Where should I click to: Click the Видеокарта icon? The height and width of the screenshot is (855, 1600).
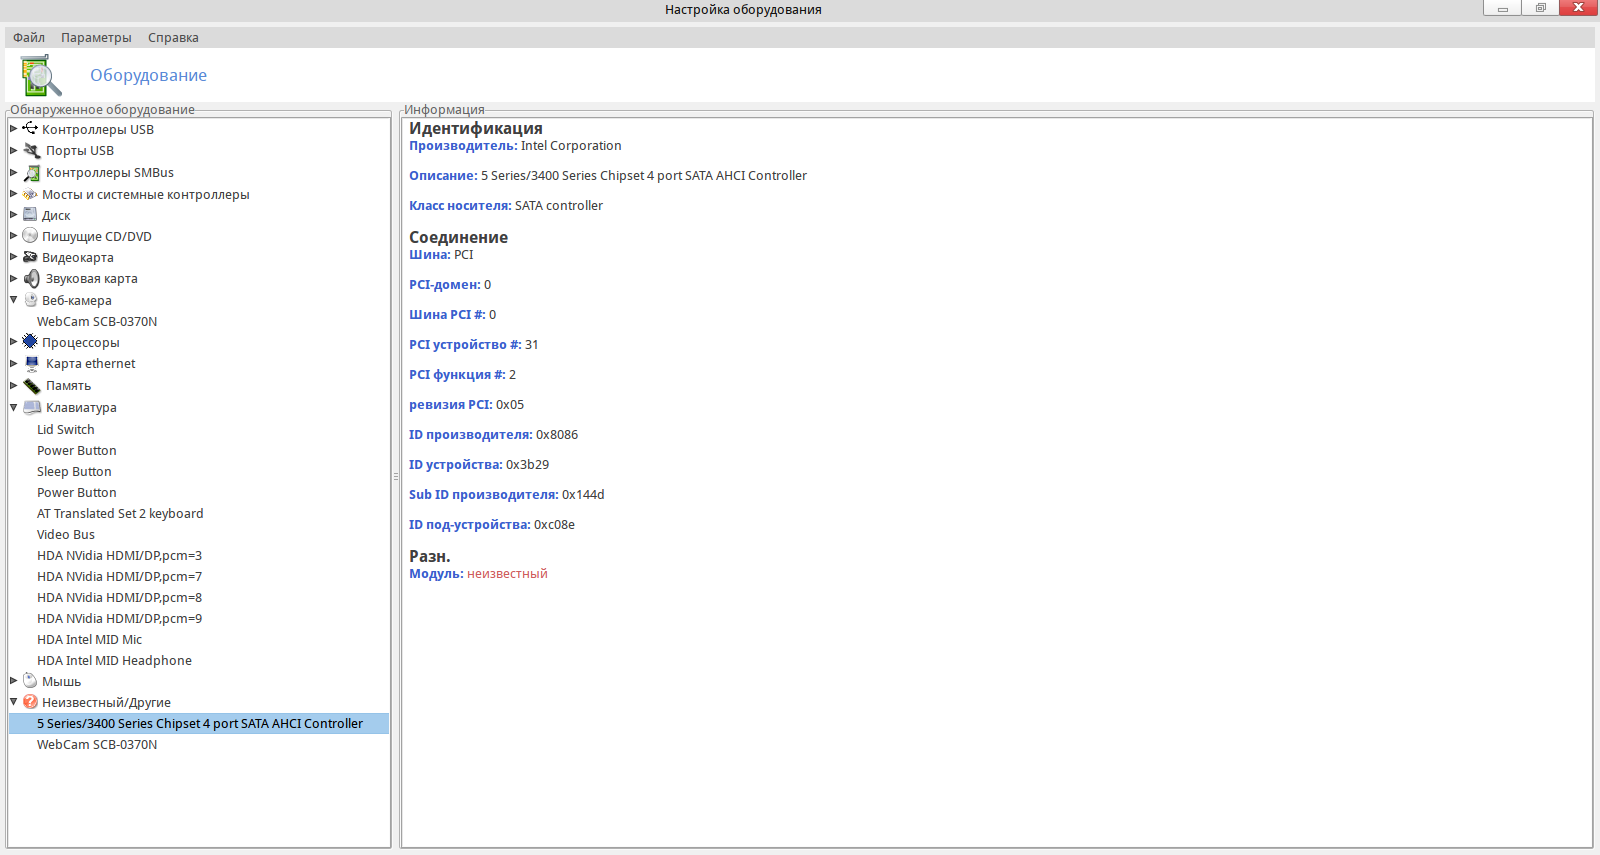tap(30, 257)
